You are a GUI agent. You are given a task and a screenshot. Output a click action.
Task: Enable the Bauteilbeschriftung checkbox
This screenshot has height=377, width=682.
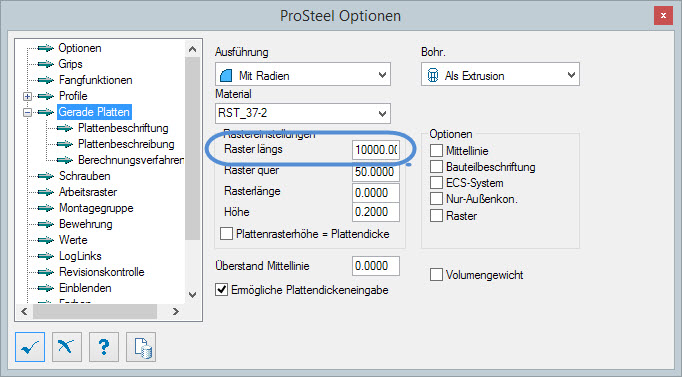[x=436, y=167]
